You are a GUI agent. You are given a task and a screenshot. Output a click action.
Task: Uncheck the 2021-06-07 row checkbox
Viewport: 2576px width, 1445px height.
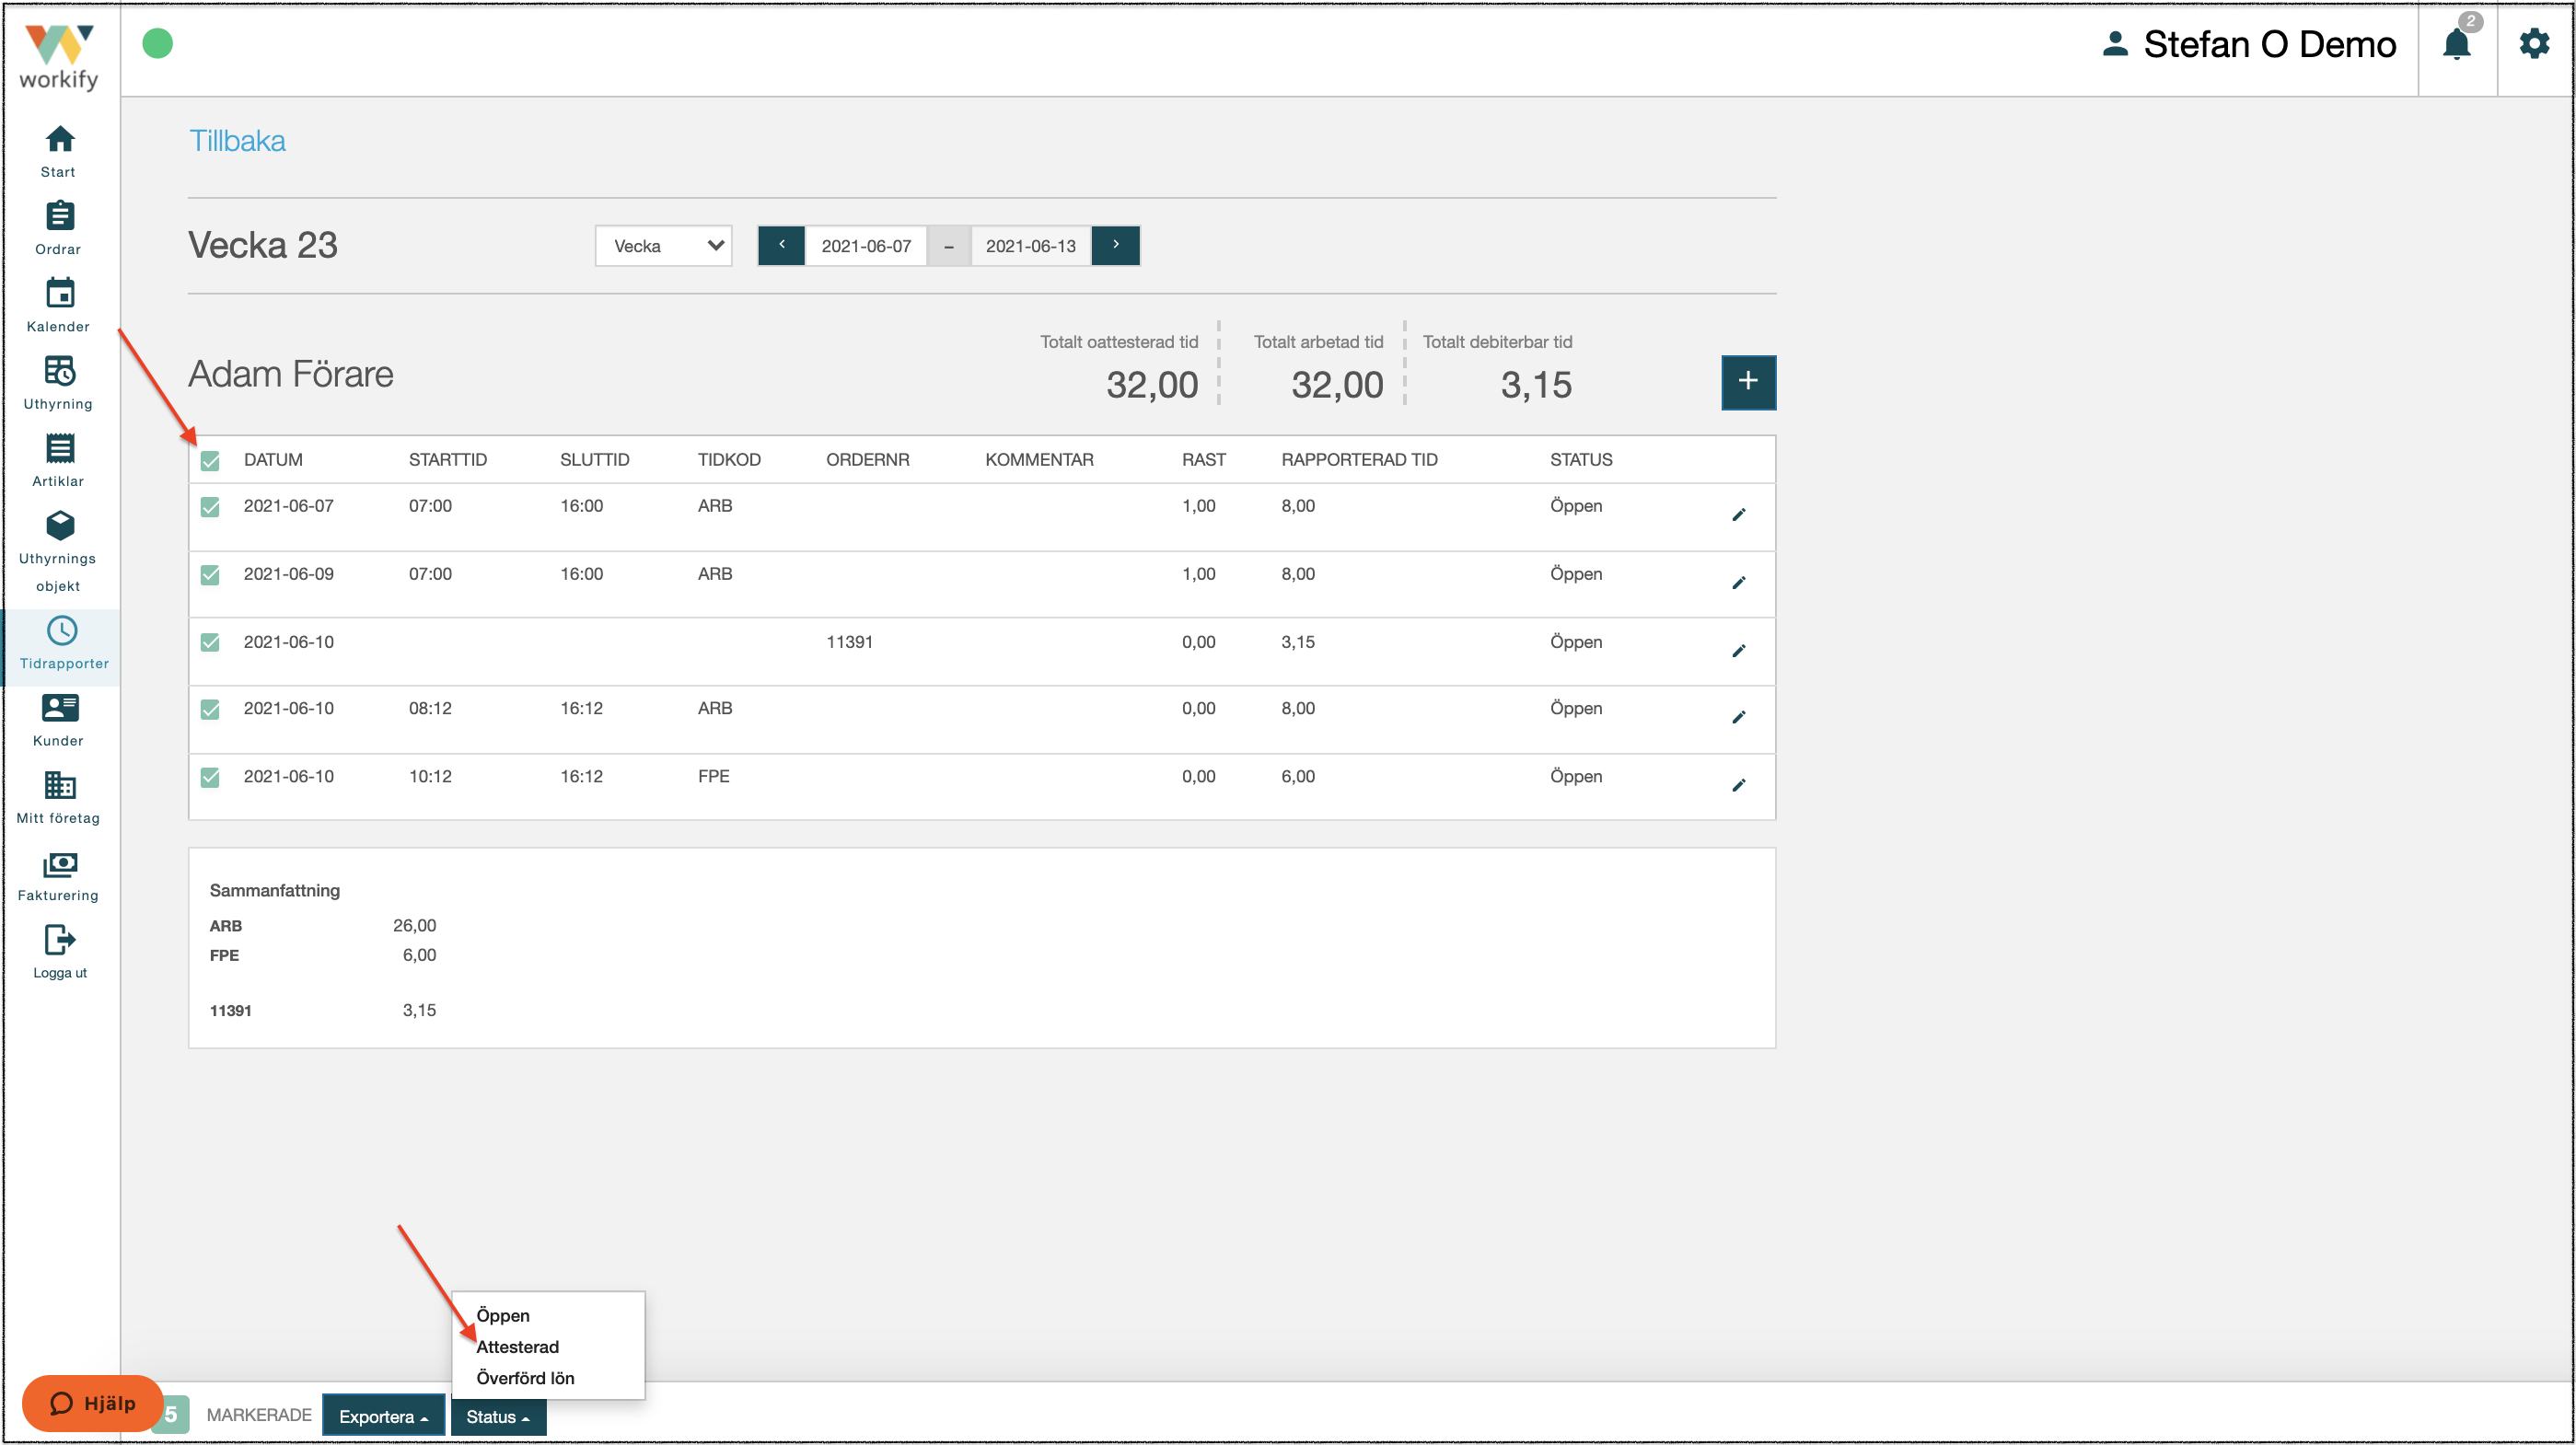point(210,506)
